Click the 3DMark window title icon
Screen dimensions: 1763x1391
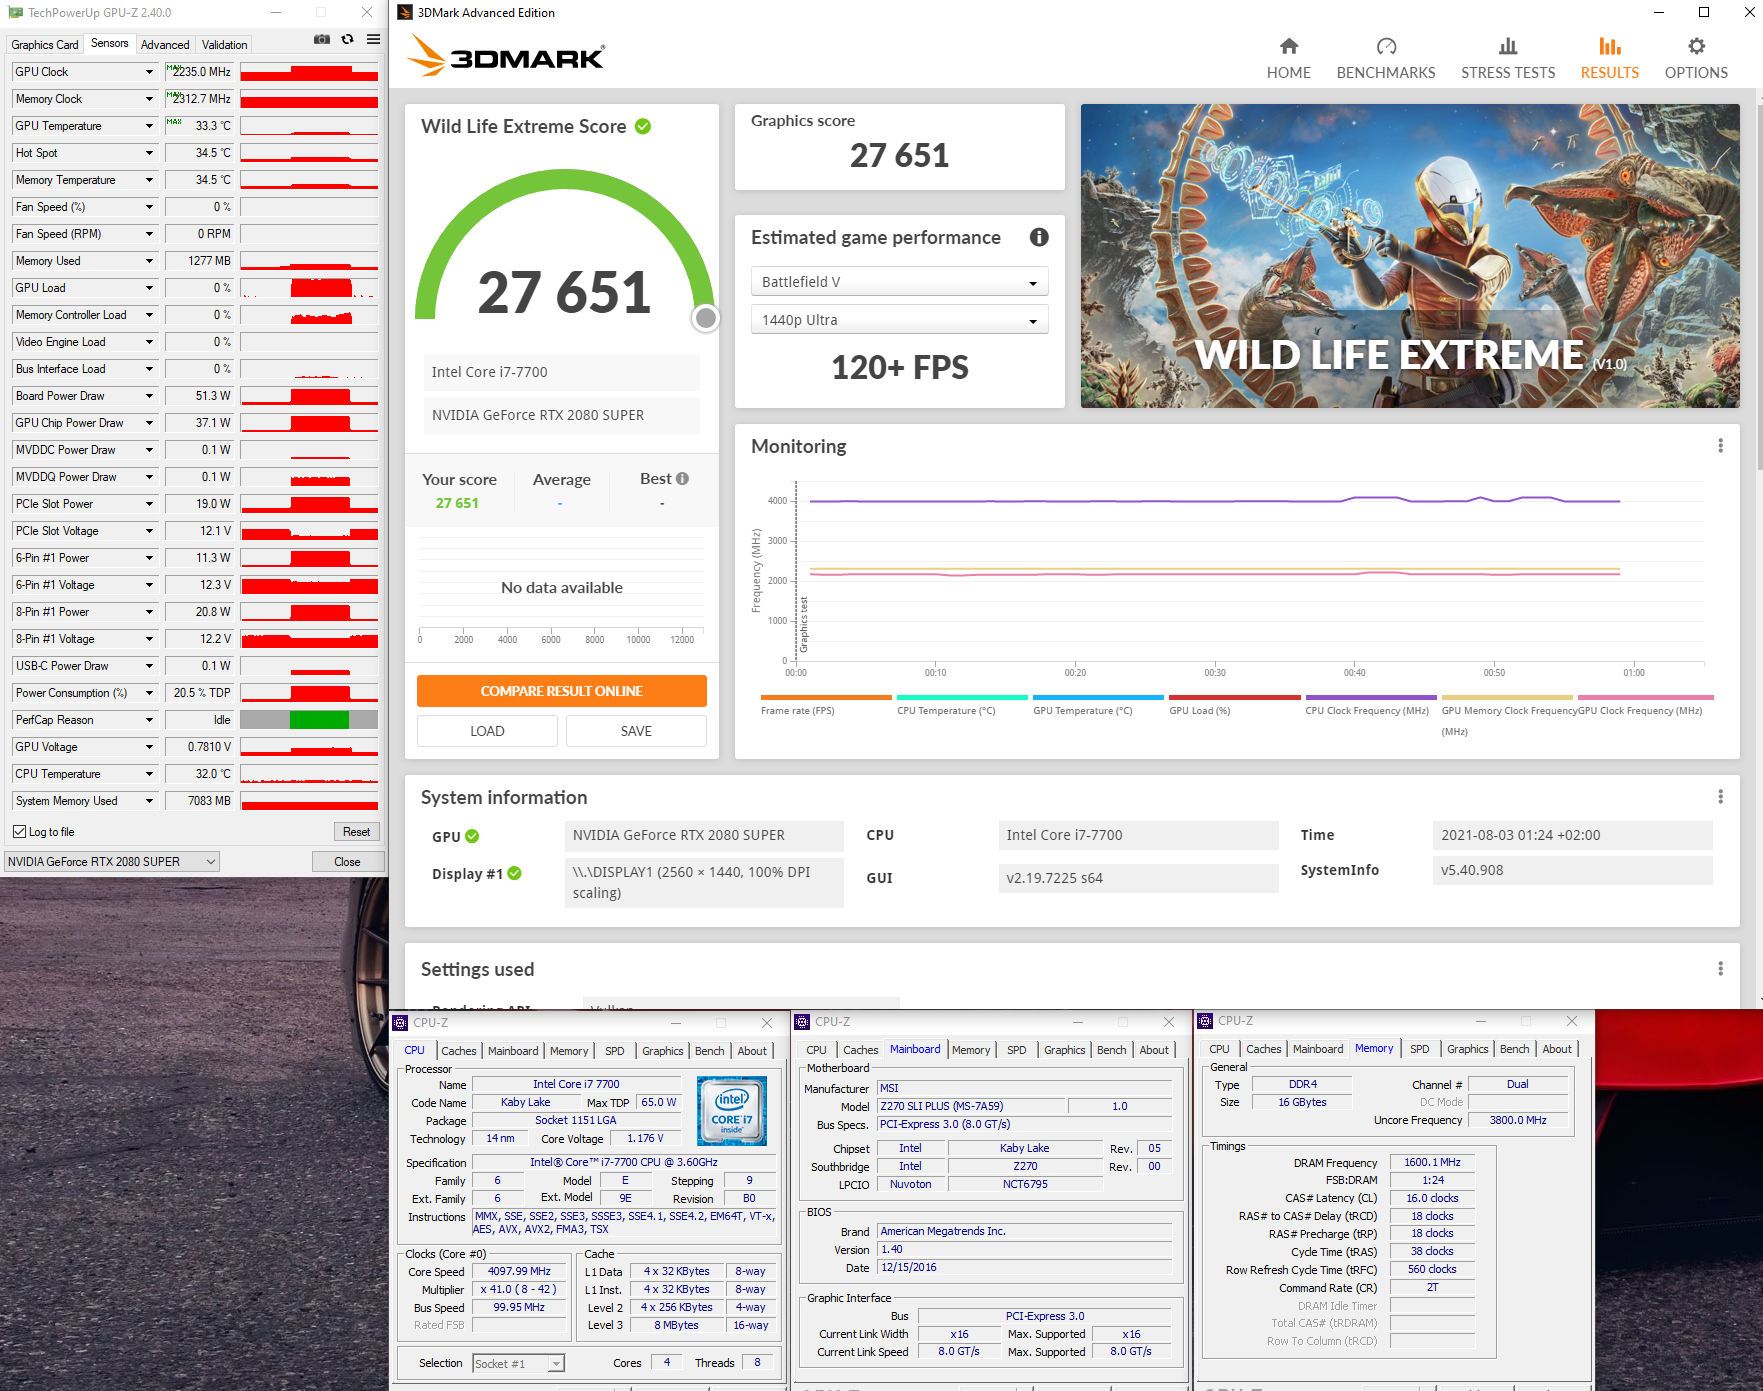click(x=405, y=12)
